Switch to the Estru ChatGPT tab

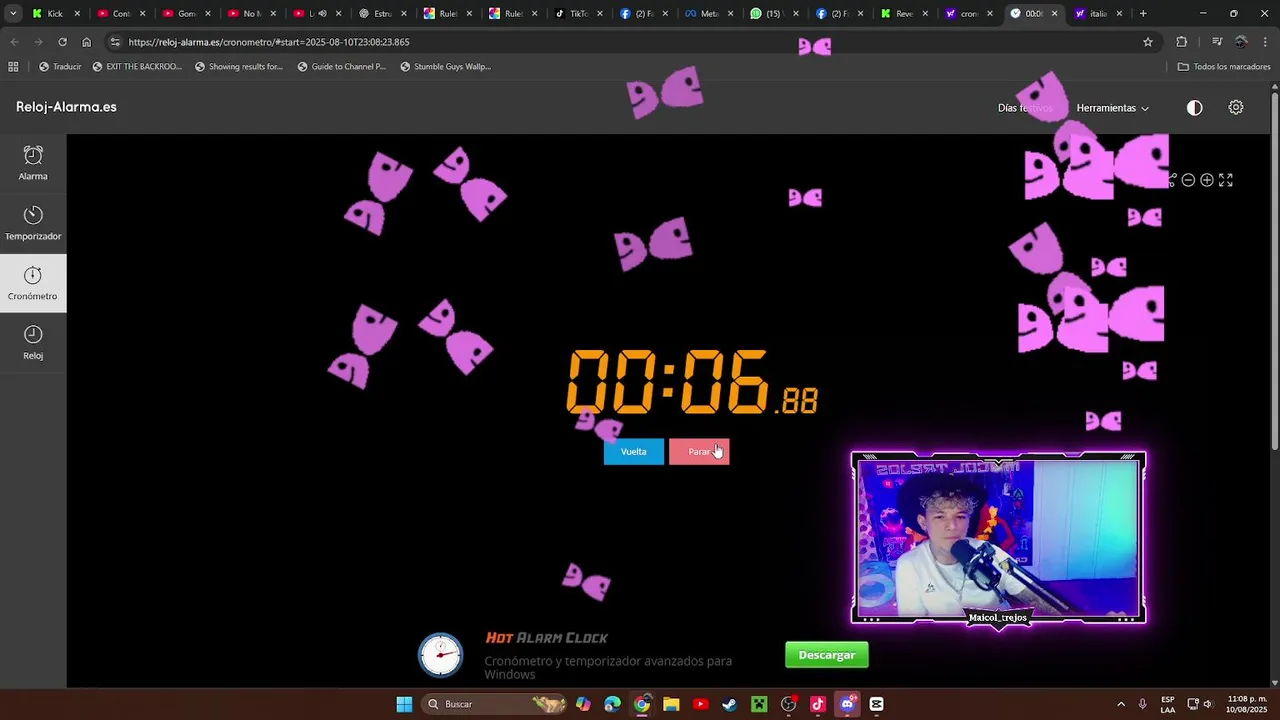[382, 14]
